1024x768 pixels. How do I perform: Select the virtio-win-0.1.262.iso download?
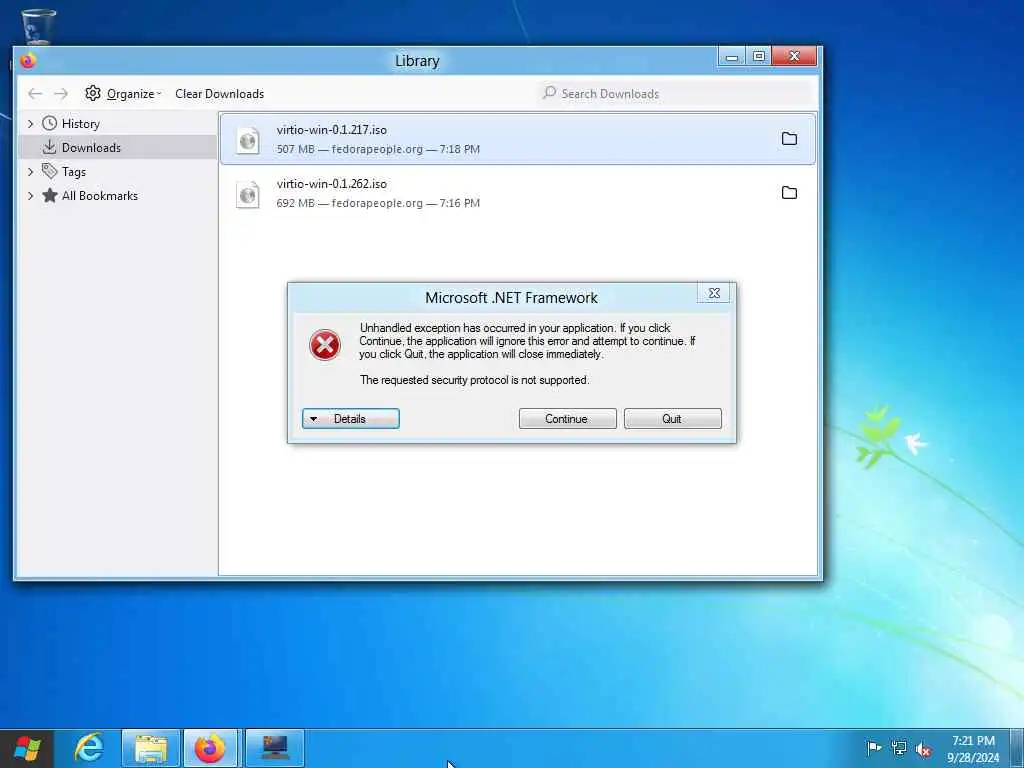tap(518, 193)
